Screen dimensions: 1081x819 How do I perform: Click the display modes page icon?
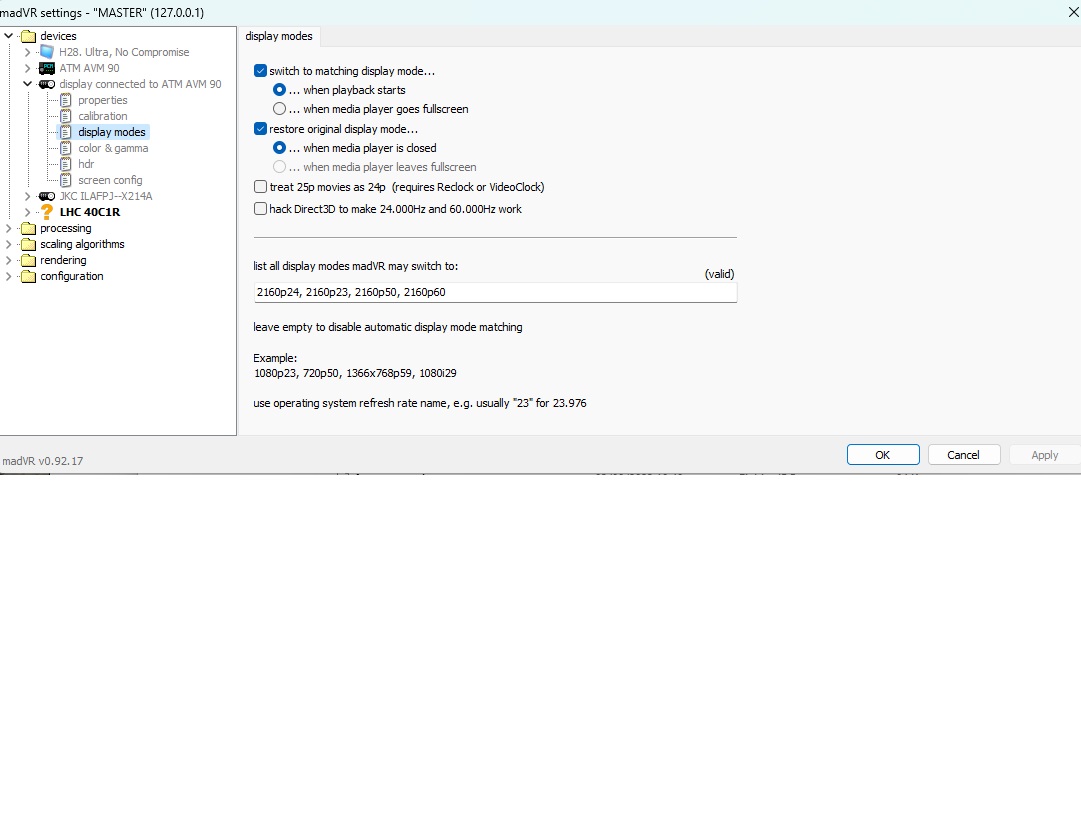(x=65, y=132)
